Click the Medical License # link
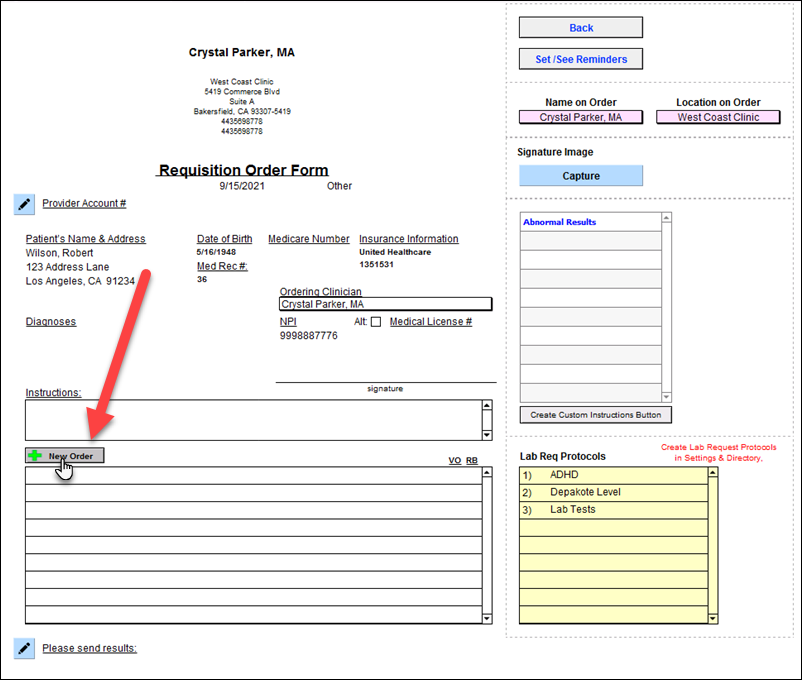The width and height of the screenshot is (802, 680). 430,322
